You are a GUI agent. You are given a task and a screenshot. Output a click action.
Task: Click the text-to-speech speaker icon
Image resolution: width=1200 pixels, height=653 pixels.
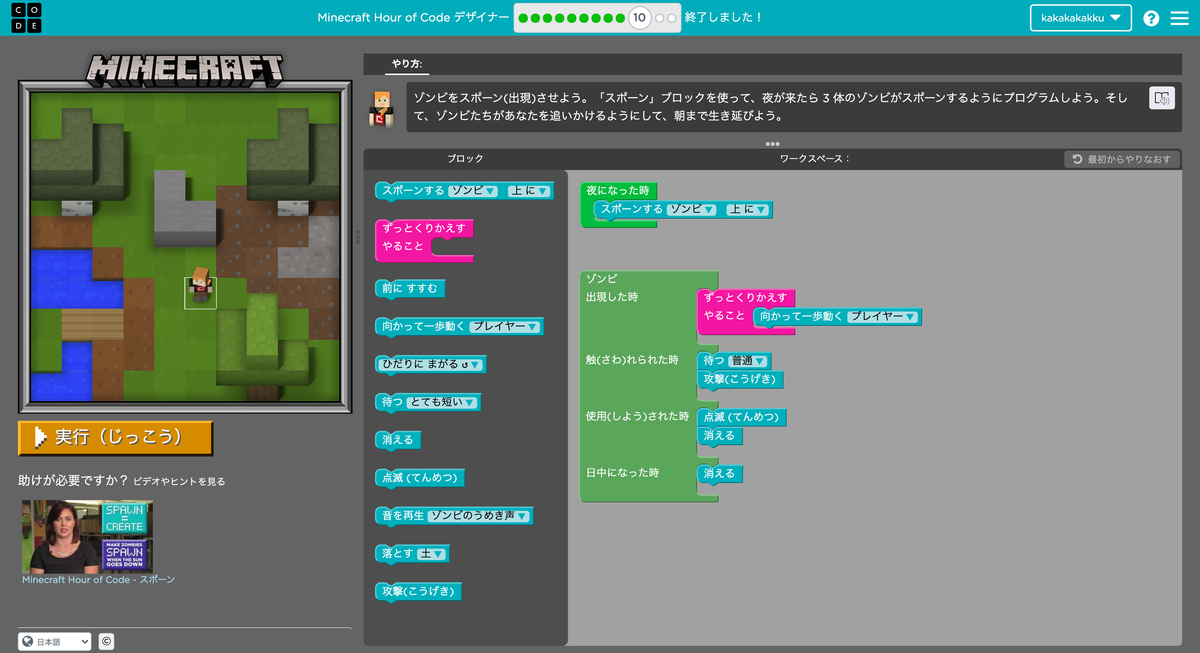coord(1161,98)
